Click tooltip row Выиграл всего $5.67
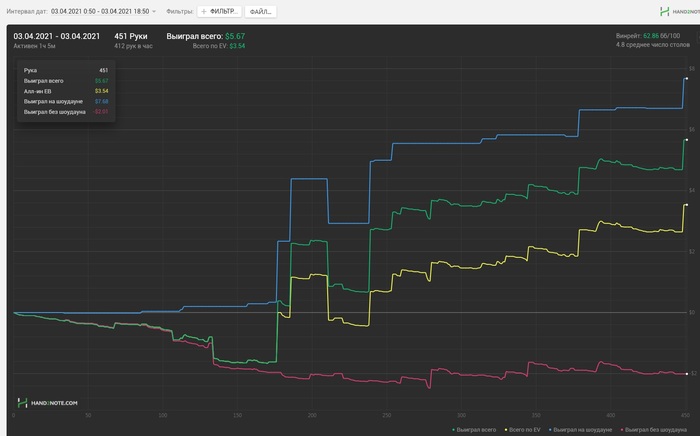The image size is (700, 436). point(66,81)
